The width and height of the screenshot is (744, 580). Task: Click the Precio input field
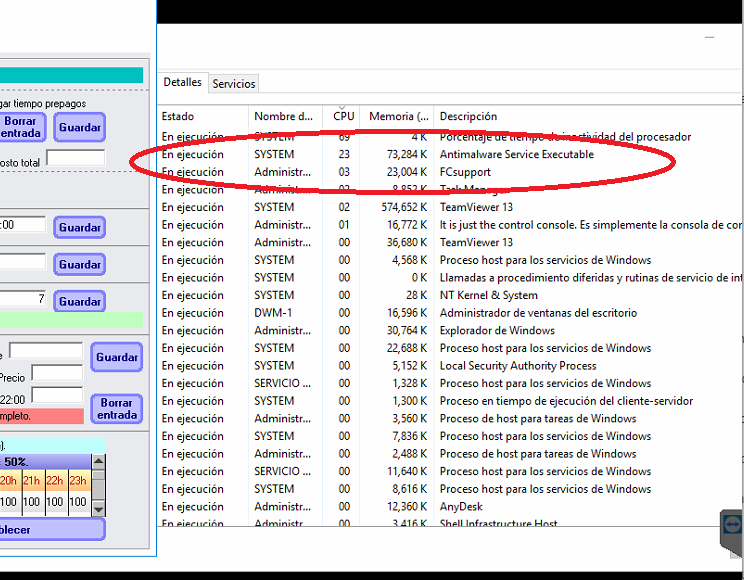click(x=57, y=373)
